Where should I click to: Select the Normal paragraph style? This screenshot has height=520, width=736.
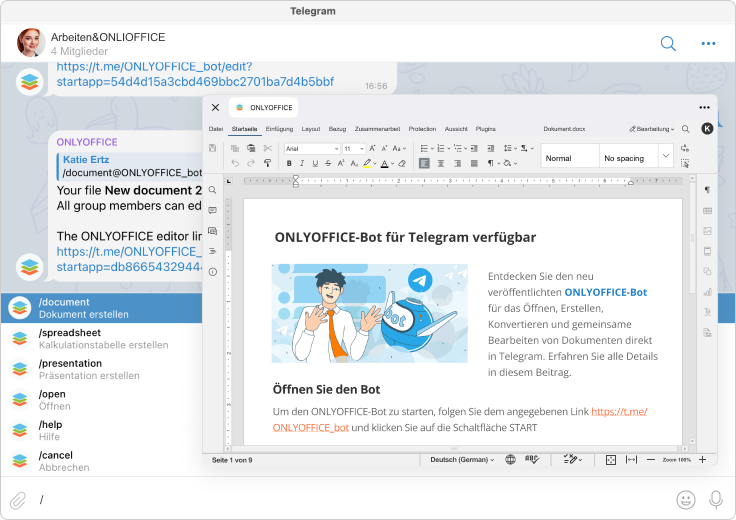pos(570,156)
